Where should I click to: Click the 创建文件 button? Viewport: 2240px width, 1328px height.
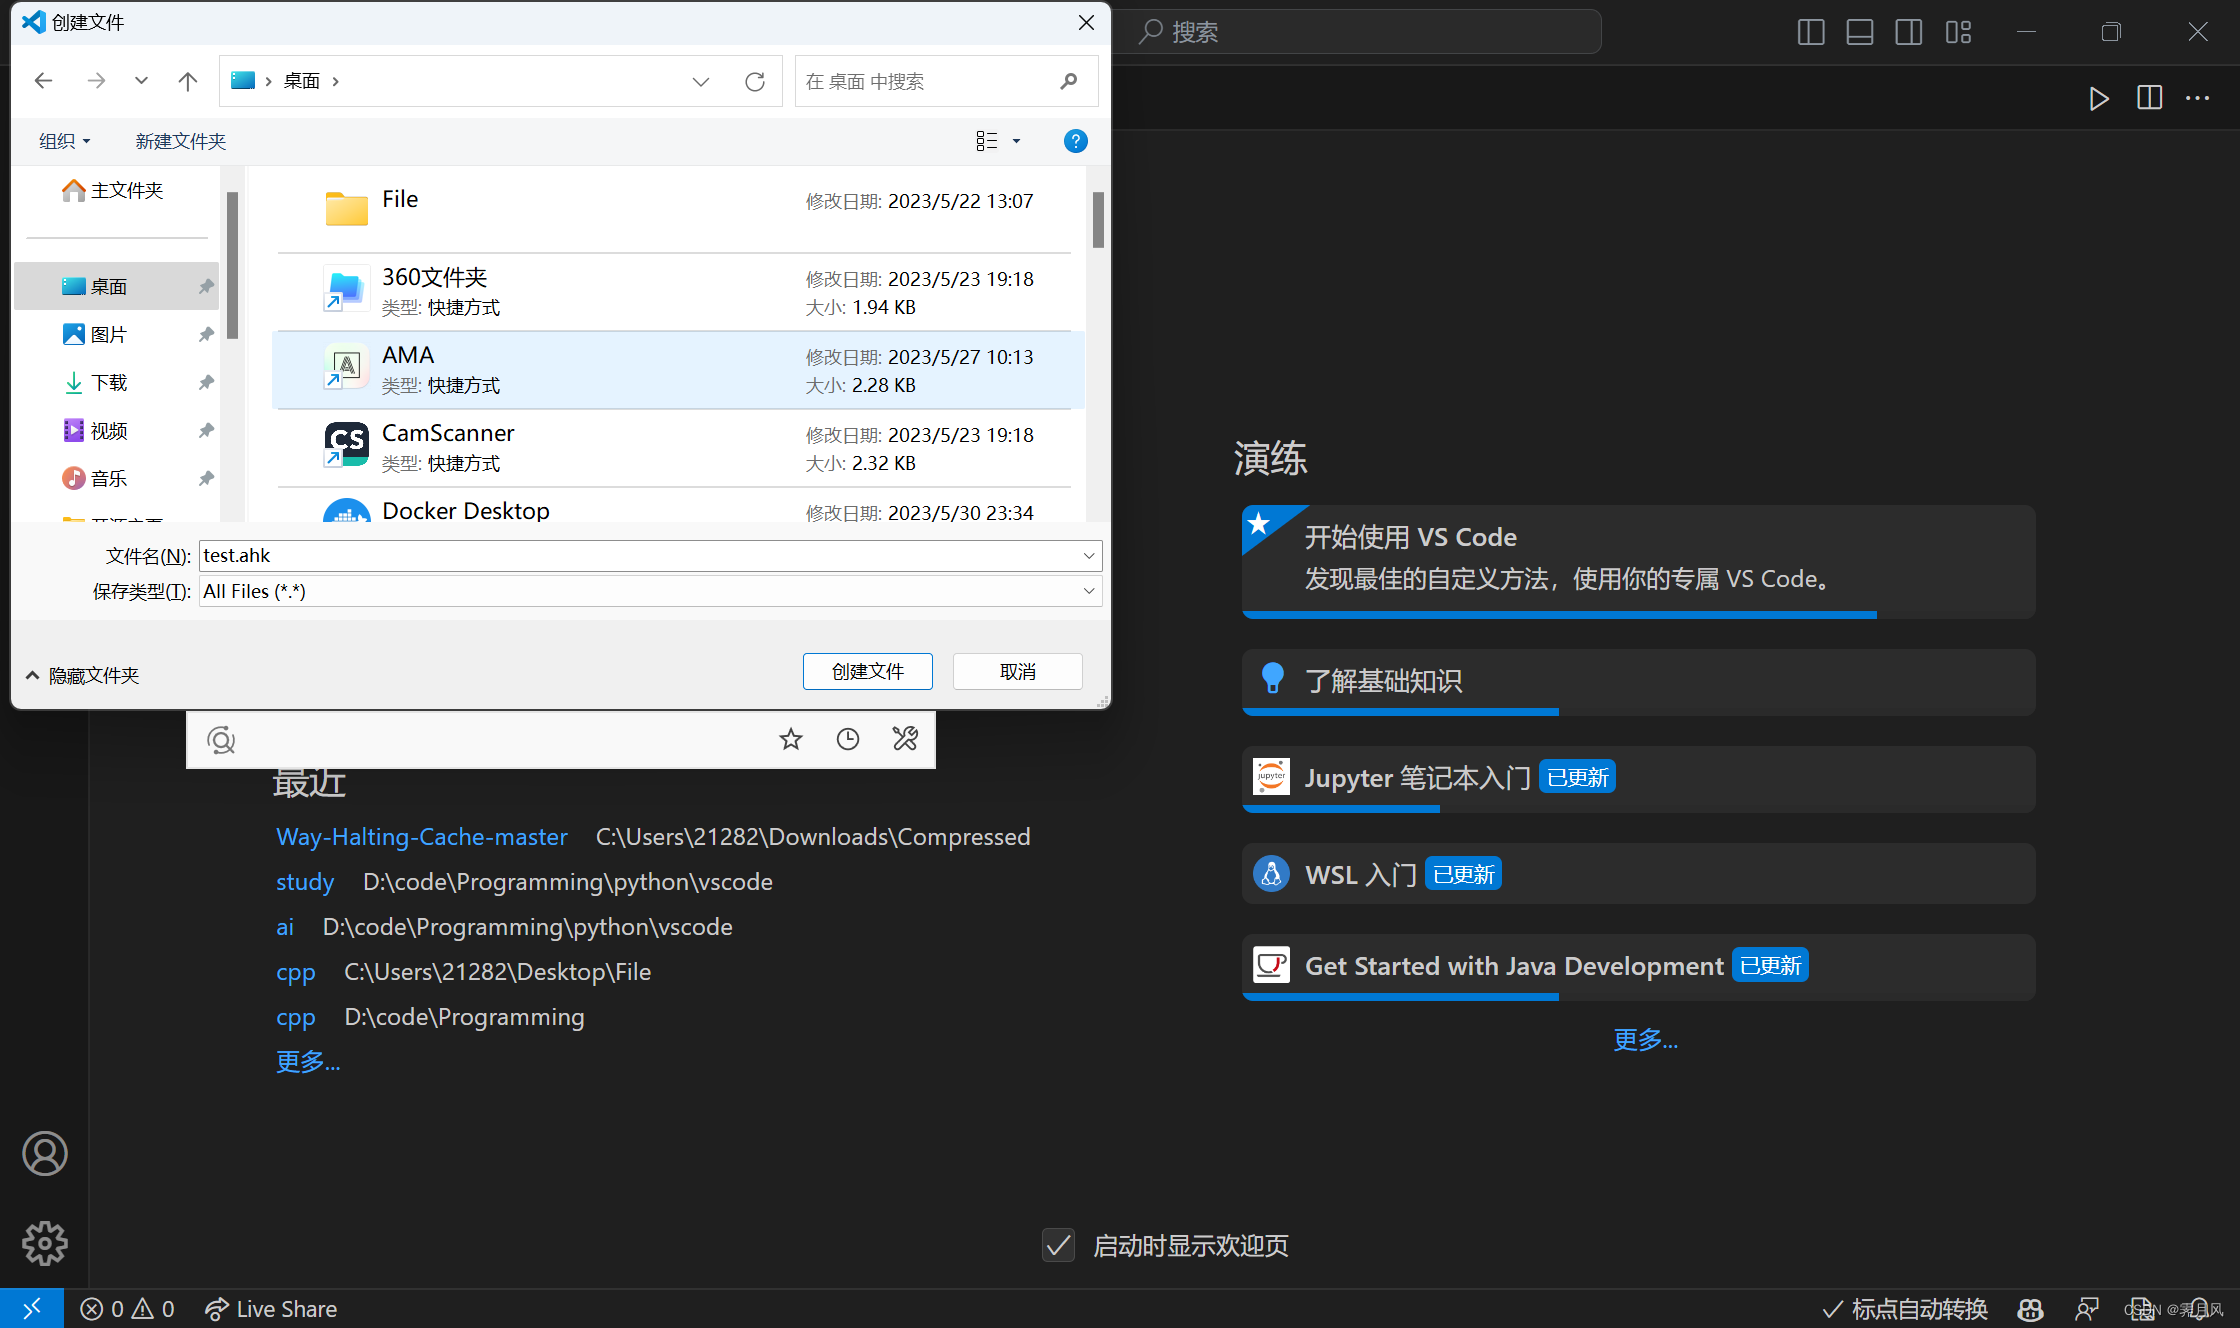(x=868, y=672)
